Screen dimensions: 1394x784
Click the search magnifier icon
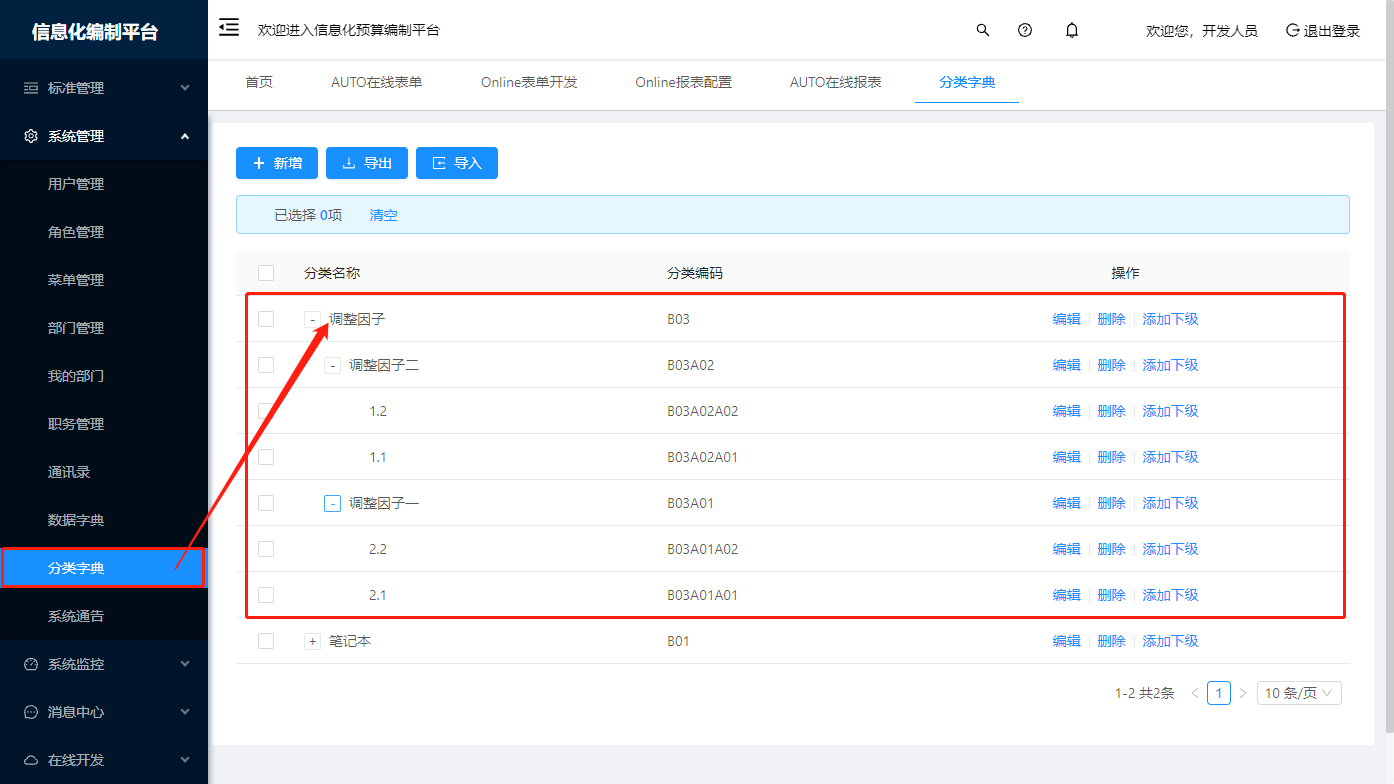(982, 29)
